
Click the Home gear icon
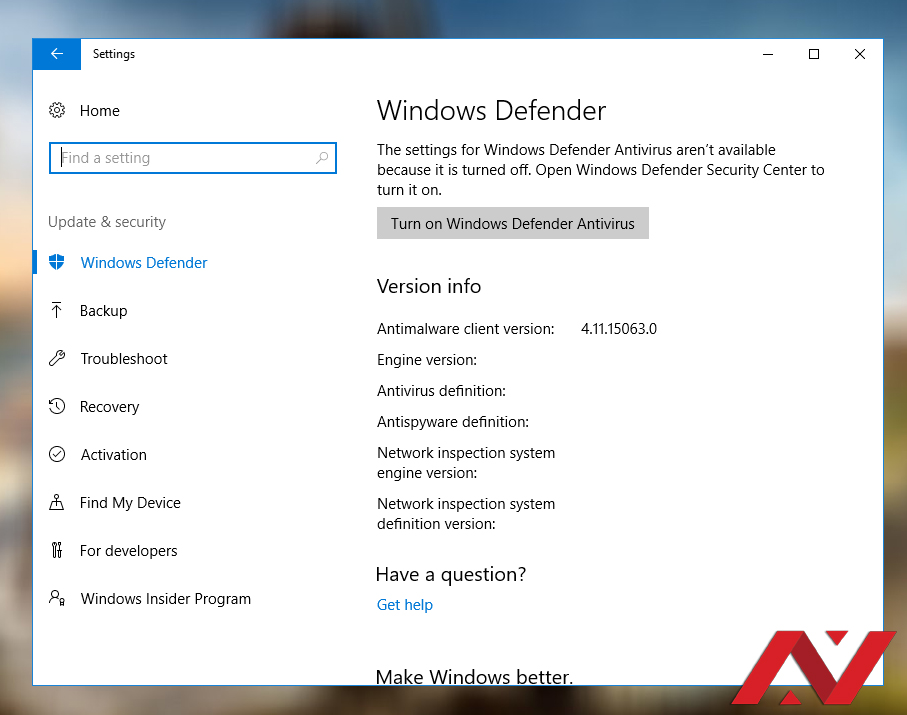[57, 110]
